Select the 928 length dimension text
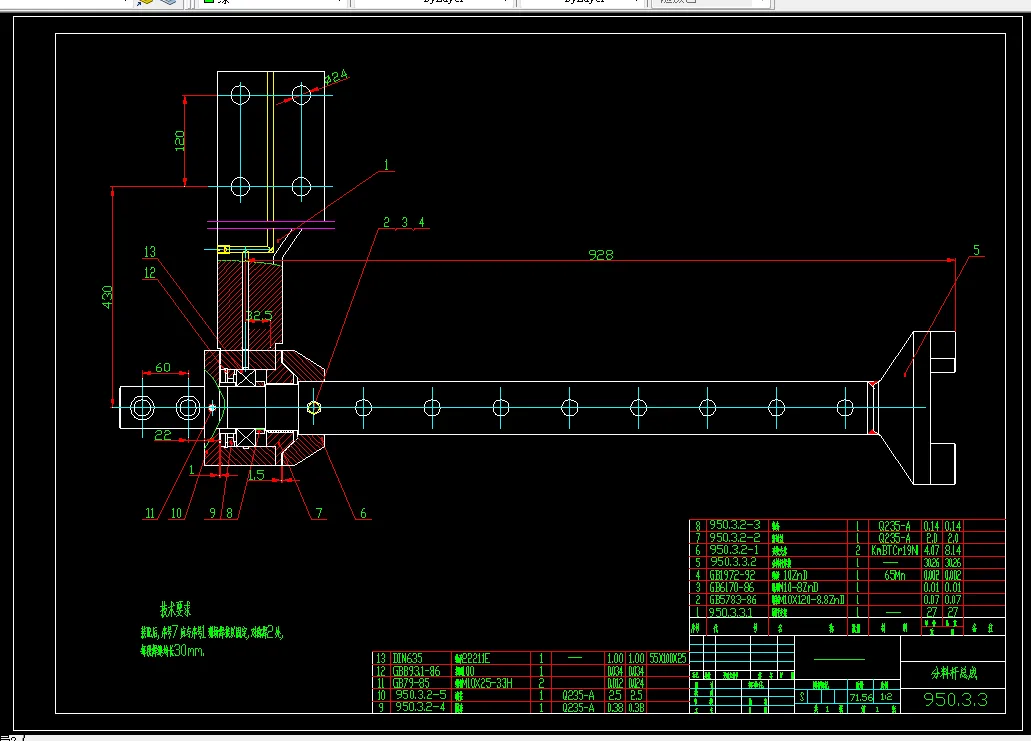This screenshot has height=741, width=1031. click(x=600, y=255)
